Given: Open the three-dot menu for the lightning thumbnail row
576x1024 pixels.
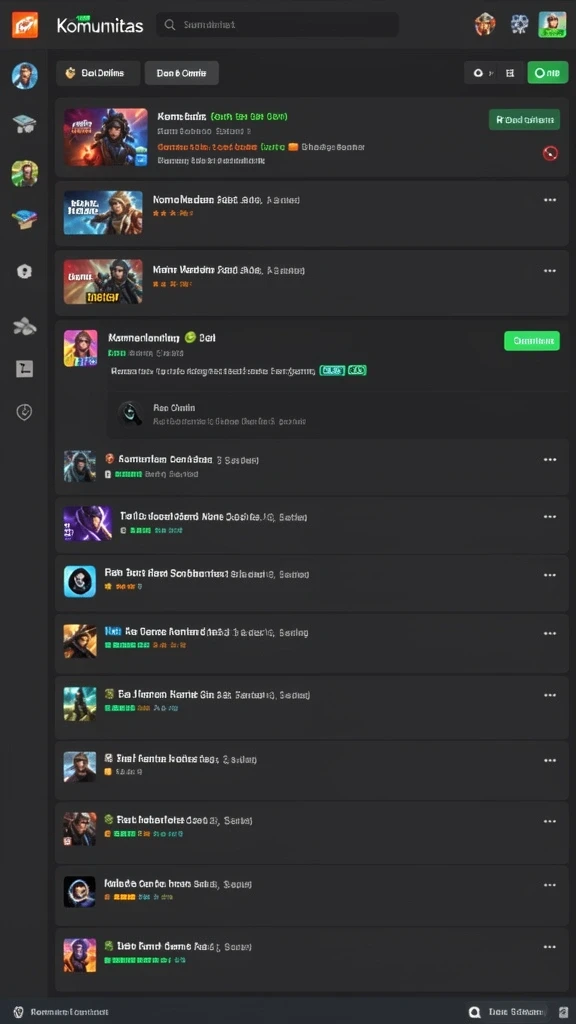Looking at the screenshot, I should [550, 200].
